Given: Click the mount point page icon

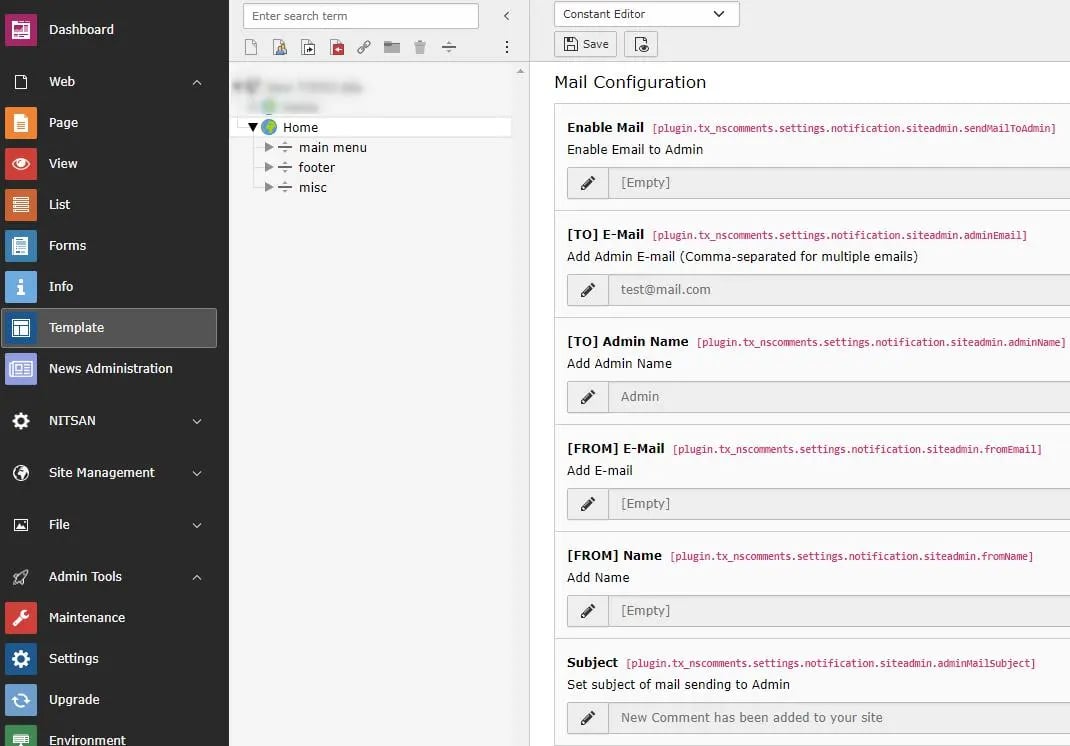Looking at the screenshot, I should 336,47.
